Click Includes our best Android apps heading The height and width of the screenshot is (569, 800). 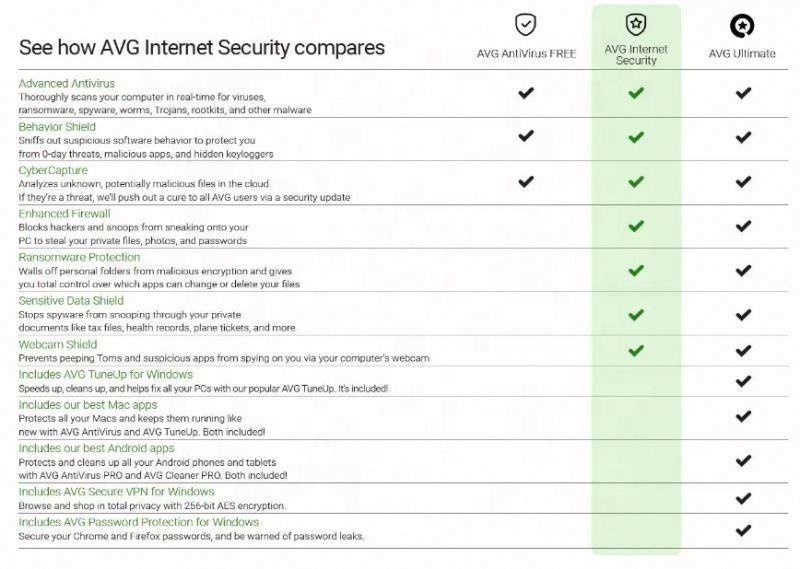[96, 449]
